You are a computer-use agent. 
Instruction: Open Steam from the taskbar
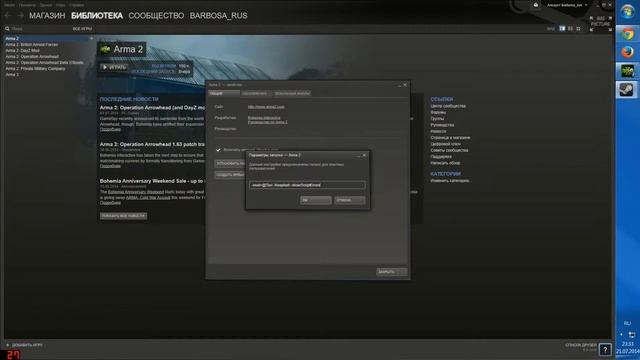(x=628, y=89)
